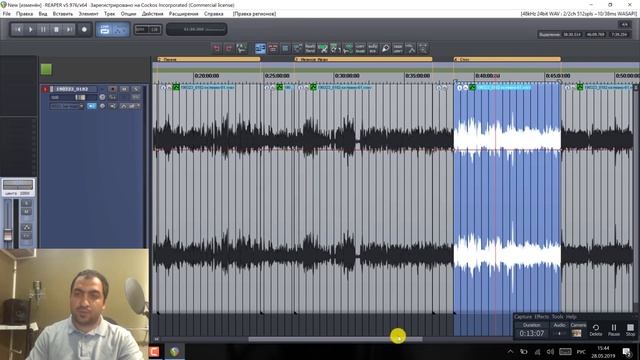This screenshot has width=640, height=360.
Task: Select the first orange region marker
Action: tap(209, 59)
